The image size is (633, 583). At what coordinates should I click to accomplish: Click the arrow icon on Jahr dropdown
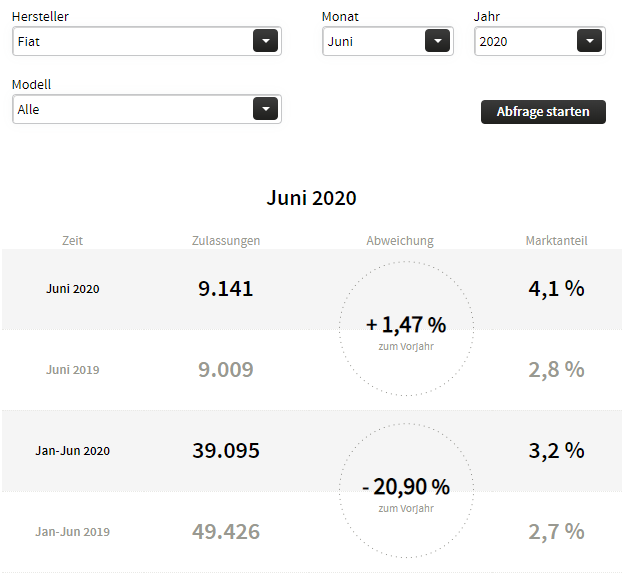tap(589, 41)
